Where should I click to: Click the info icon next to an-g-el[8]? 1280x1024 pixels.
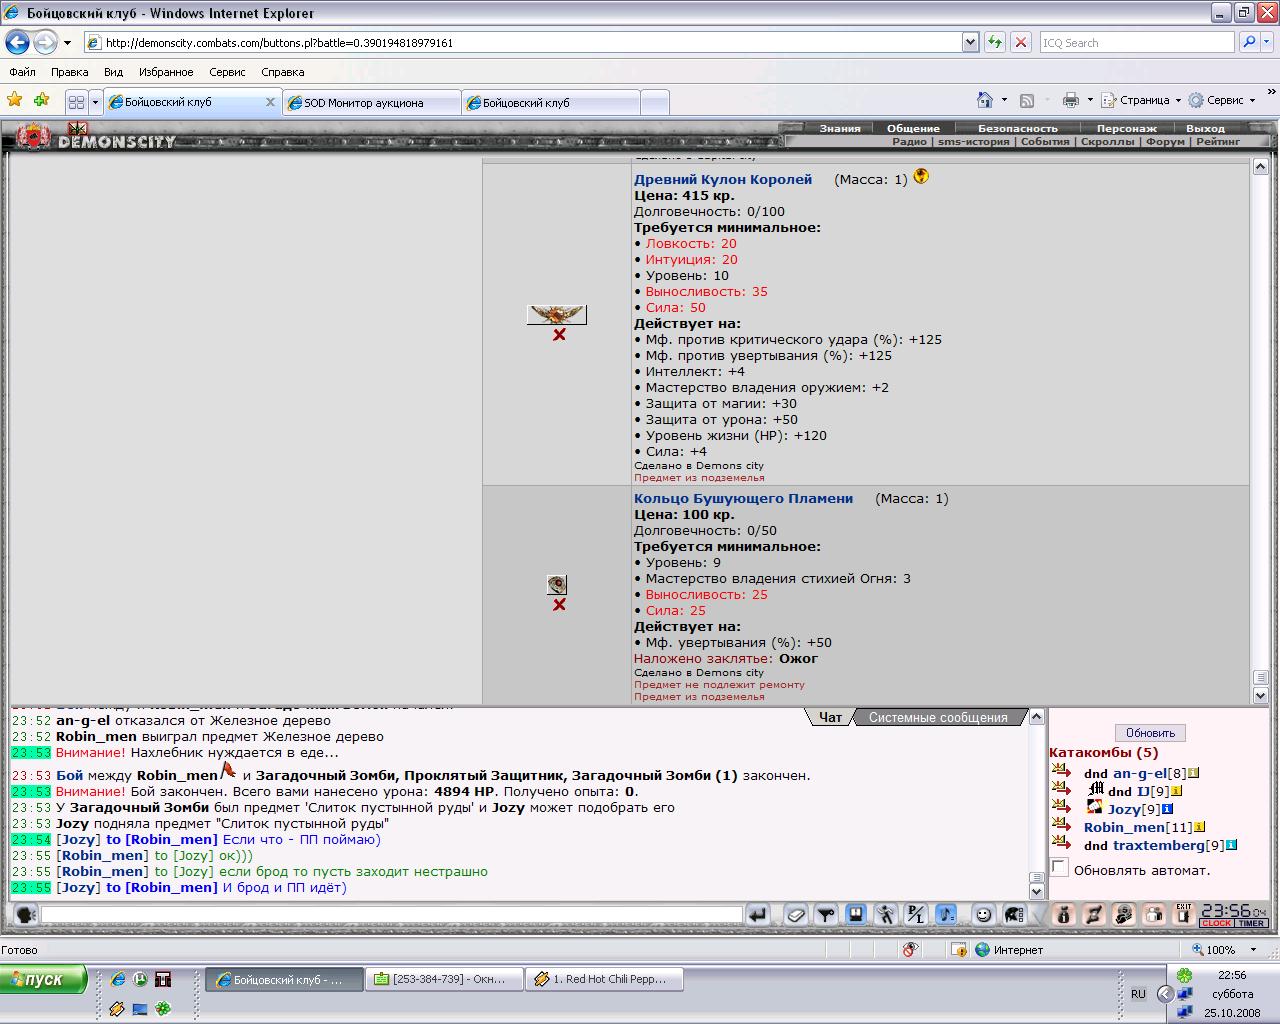point(1194,773)
